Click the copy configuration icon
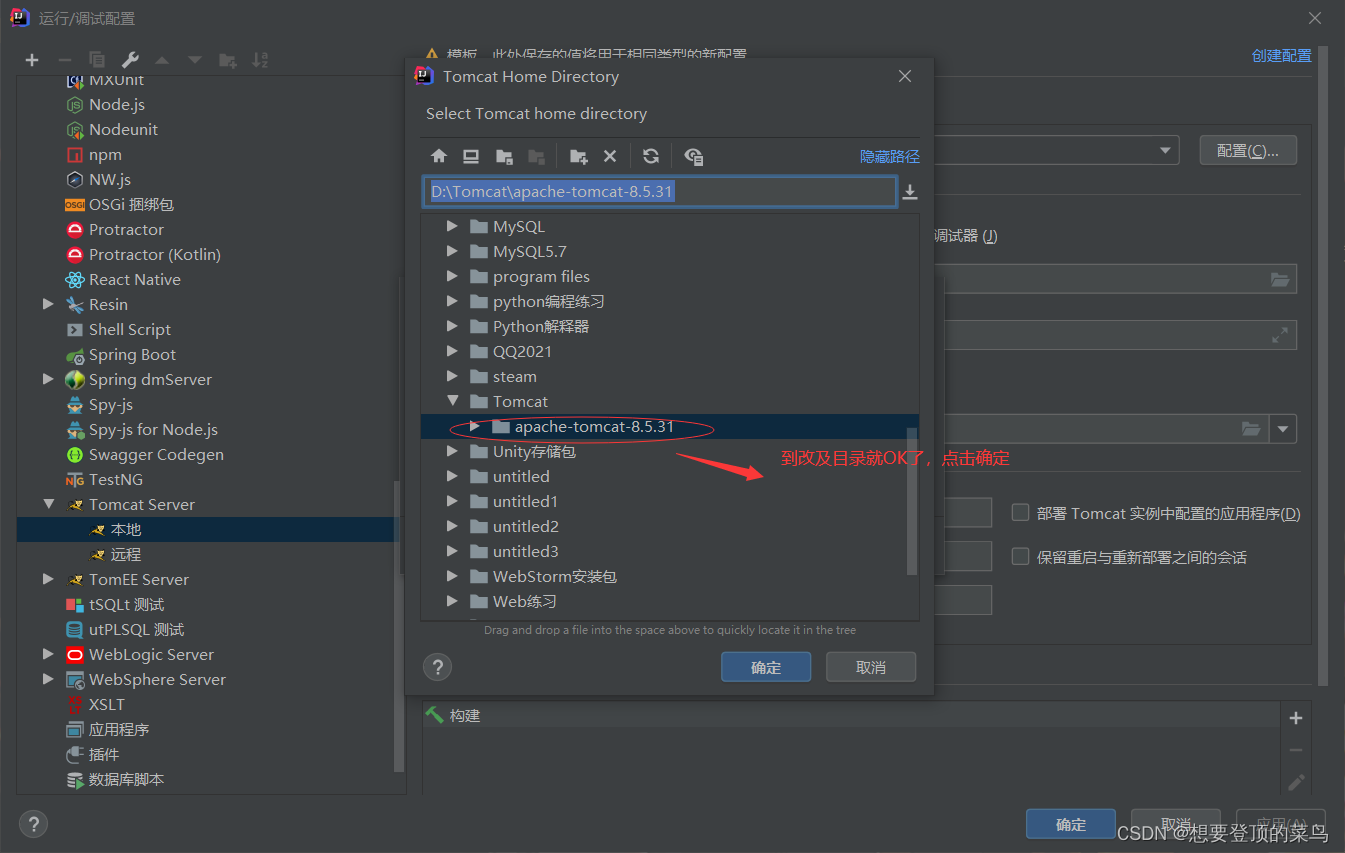The image size is (1345, 853). pos(97,60)
